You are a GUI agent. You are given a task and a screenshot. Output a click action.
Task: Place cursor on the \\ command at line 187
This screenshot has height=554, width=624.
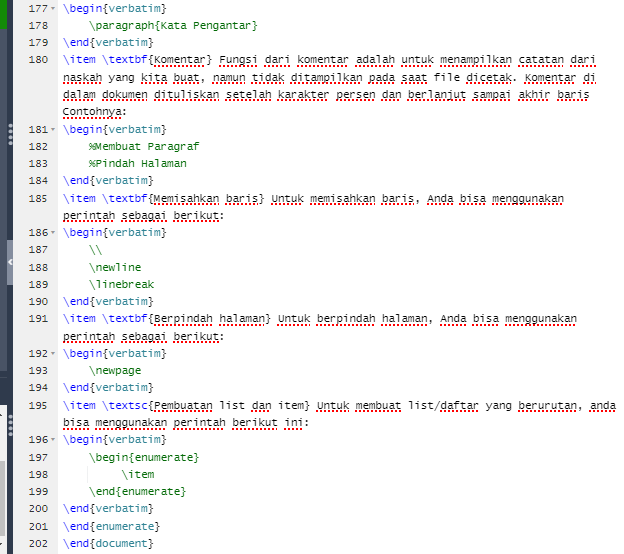96,250
